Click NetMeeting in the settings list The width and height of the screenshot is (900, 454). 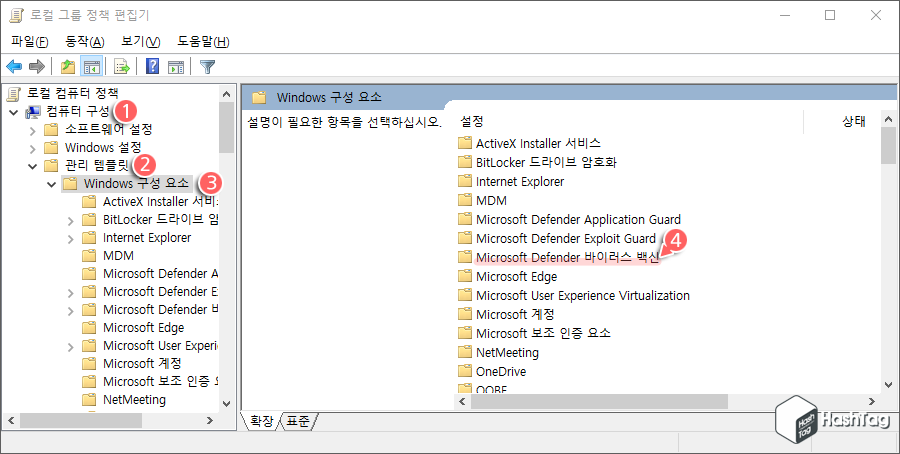point(507,352)
